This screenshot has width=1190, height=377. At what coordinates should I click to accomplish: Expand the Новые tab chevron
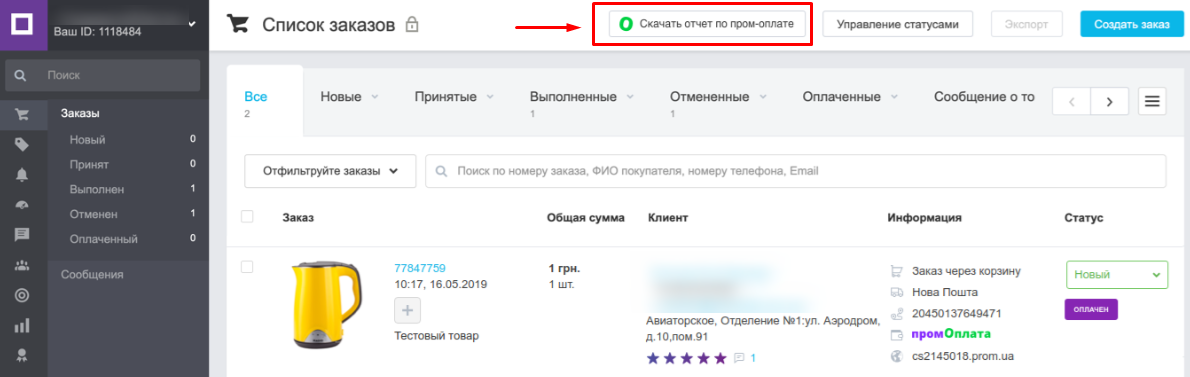coord(375,97)
